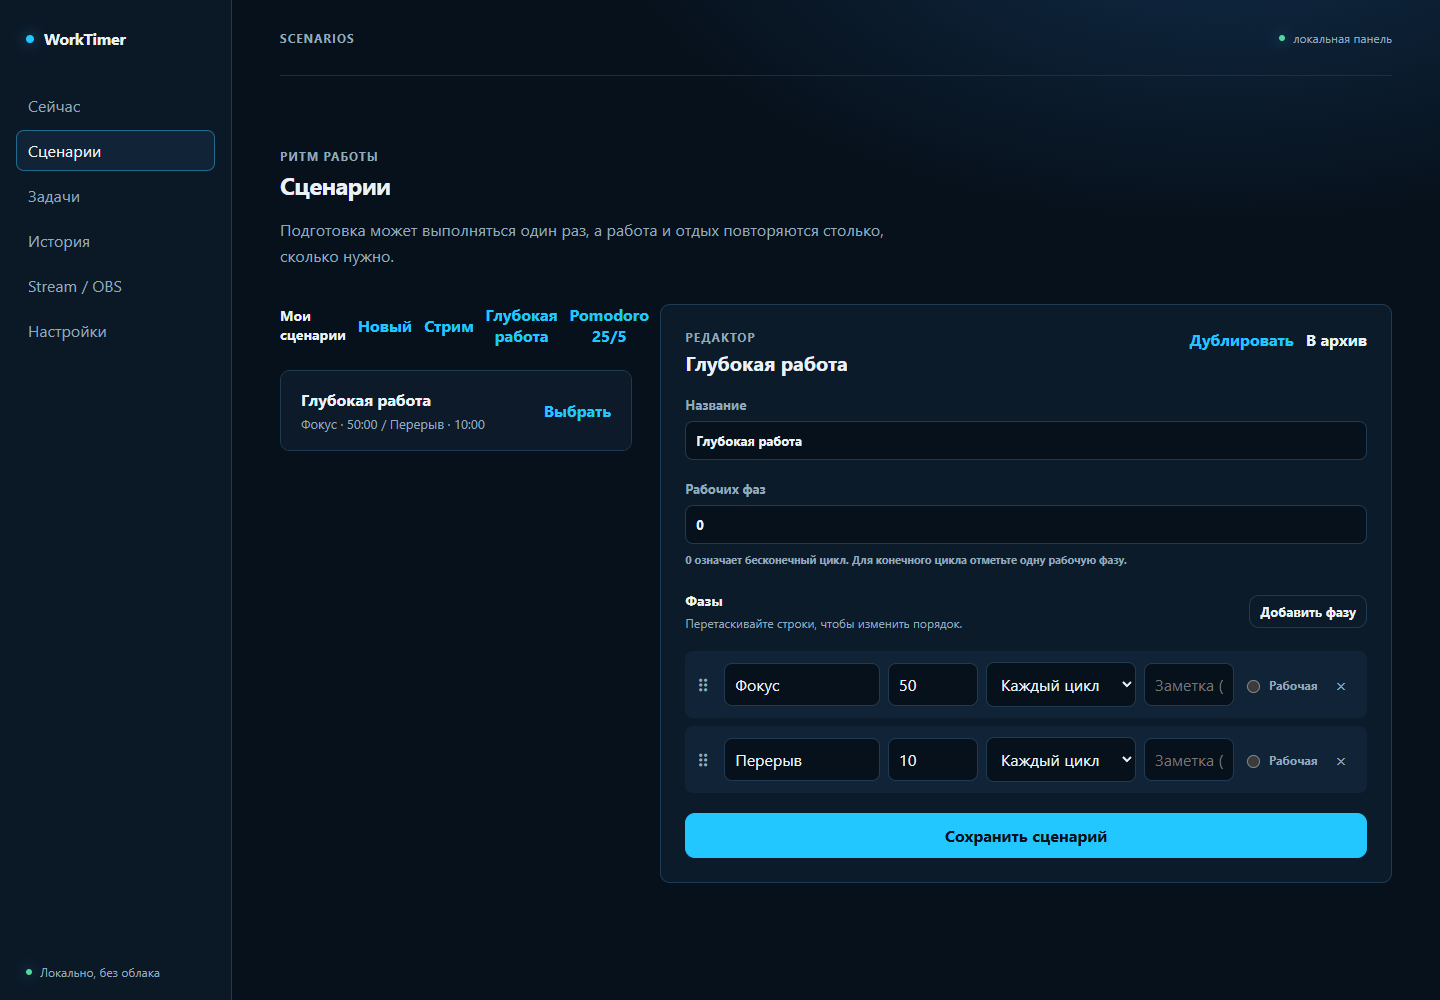The image size is (1440, 1000).
Task: Remove the Фокус phase with its × icon
Action: pyautogui.click(x=1341, y=686)
